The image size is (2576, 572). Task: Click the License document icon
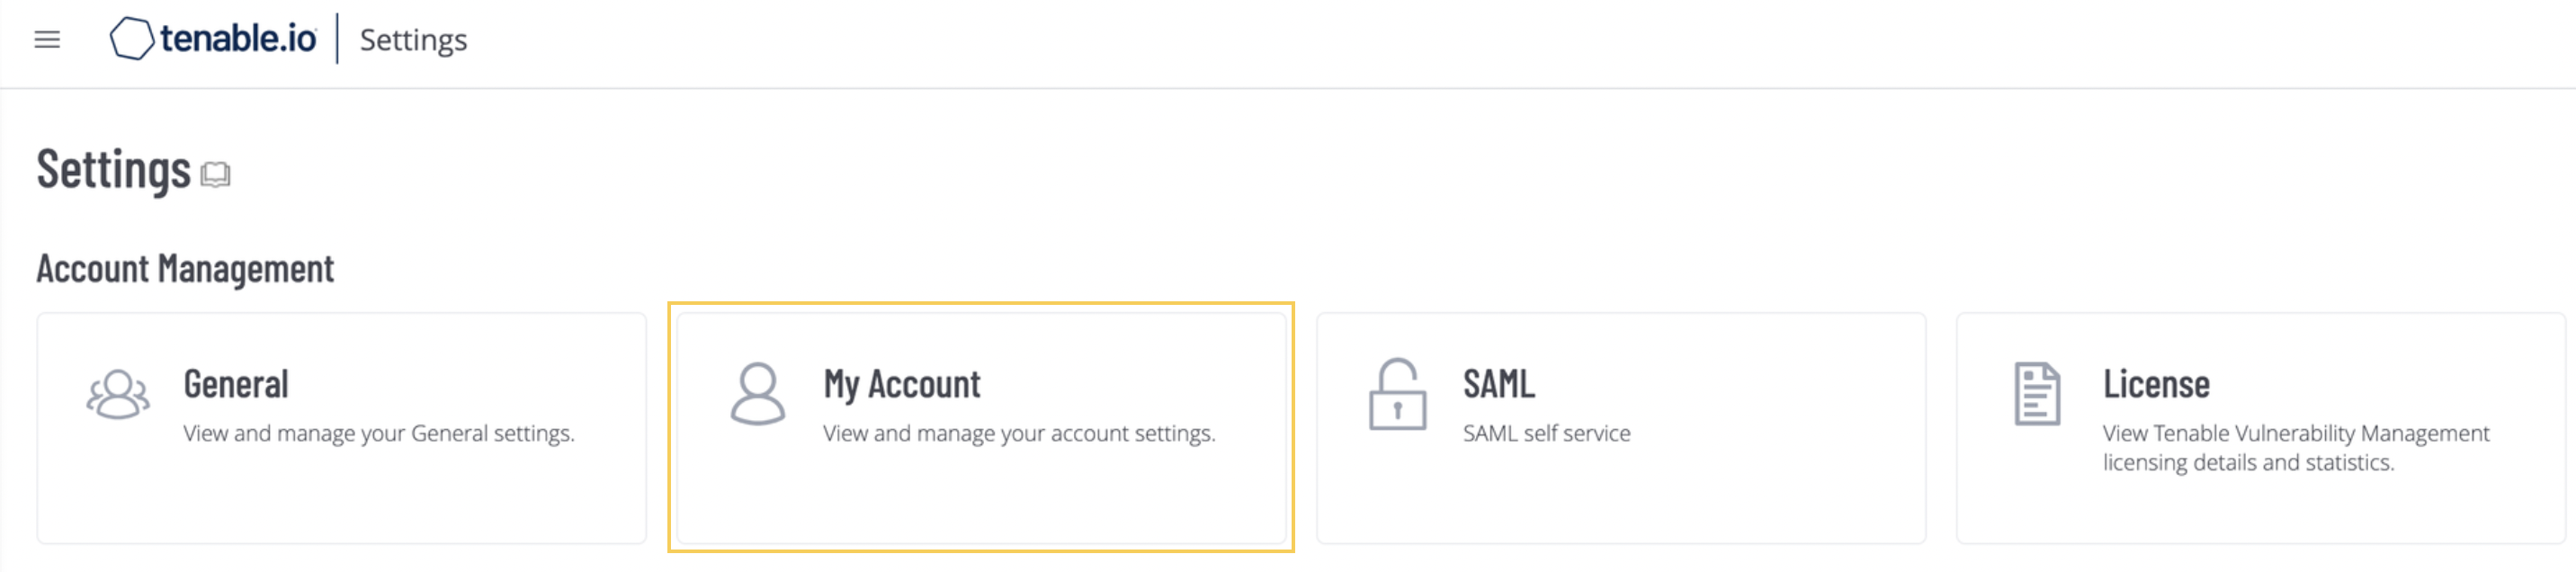2037,394
